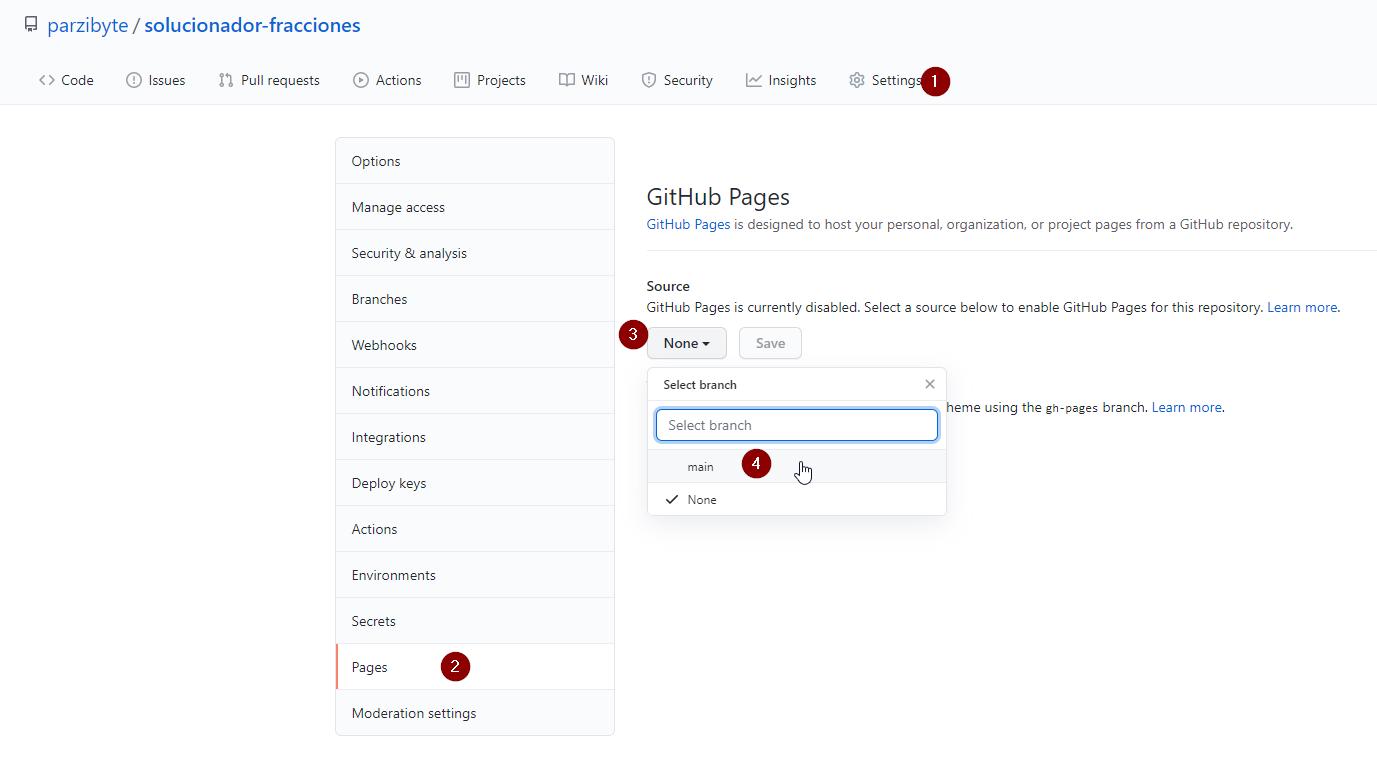Image resolution: width=1377 pixels, height=757 pixels.
Task: Open Deploy keys settings
Action: (475, 483)
